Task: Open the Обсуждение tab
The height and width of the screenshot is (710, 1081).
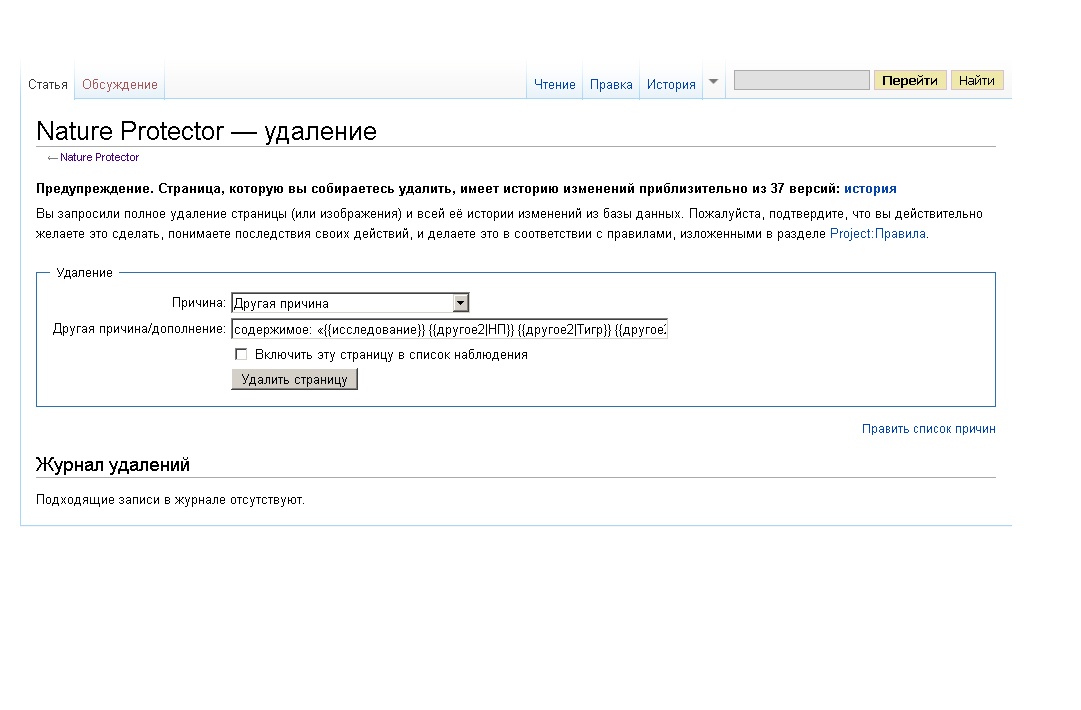Action: (120, 85)
